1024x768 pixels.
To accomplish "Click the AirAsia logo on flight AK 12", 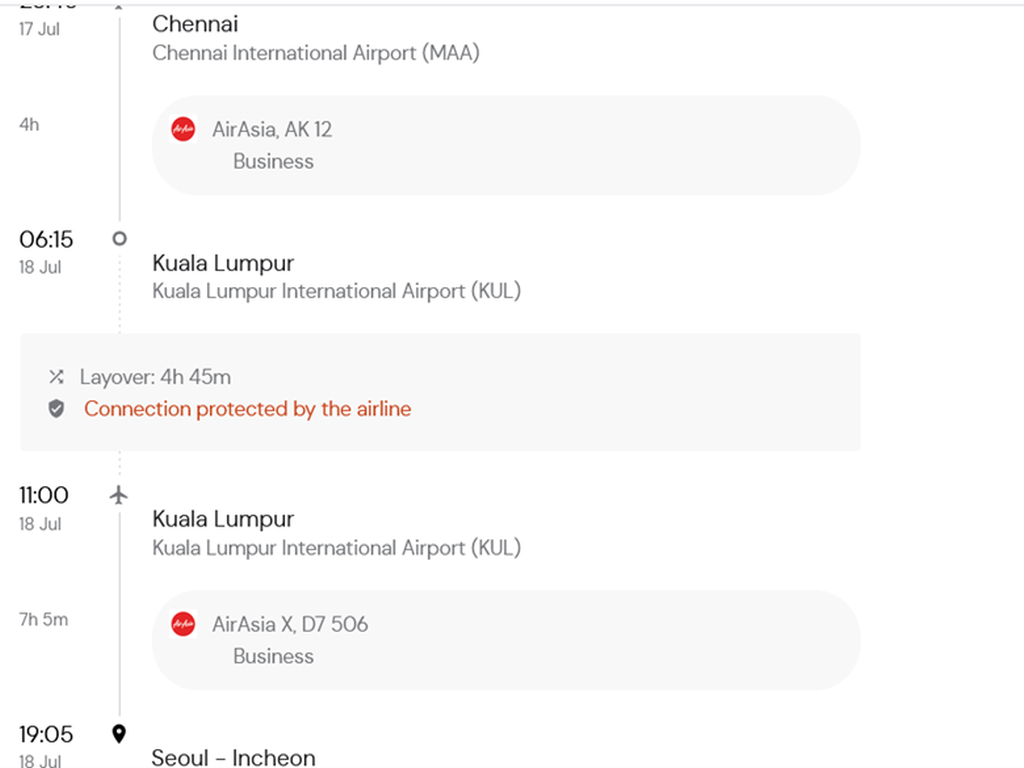I will pos(182,129).
